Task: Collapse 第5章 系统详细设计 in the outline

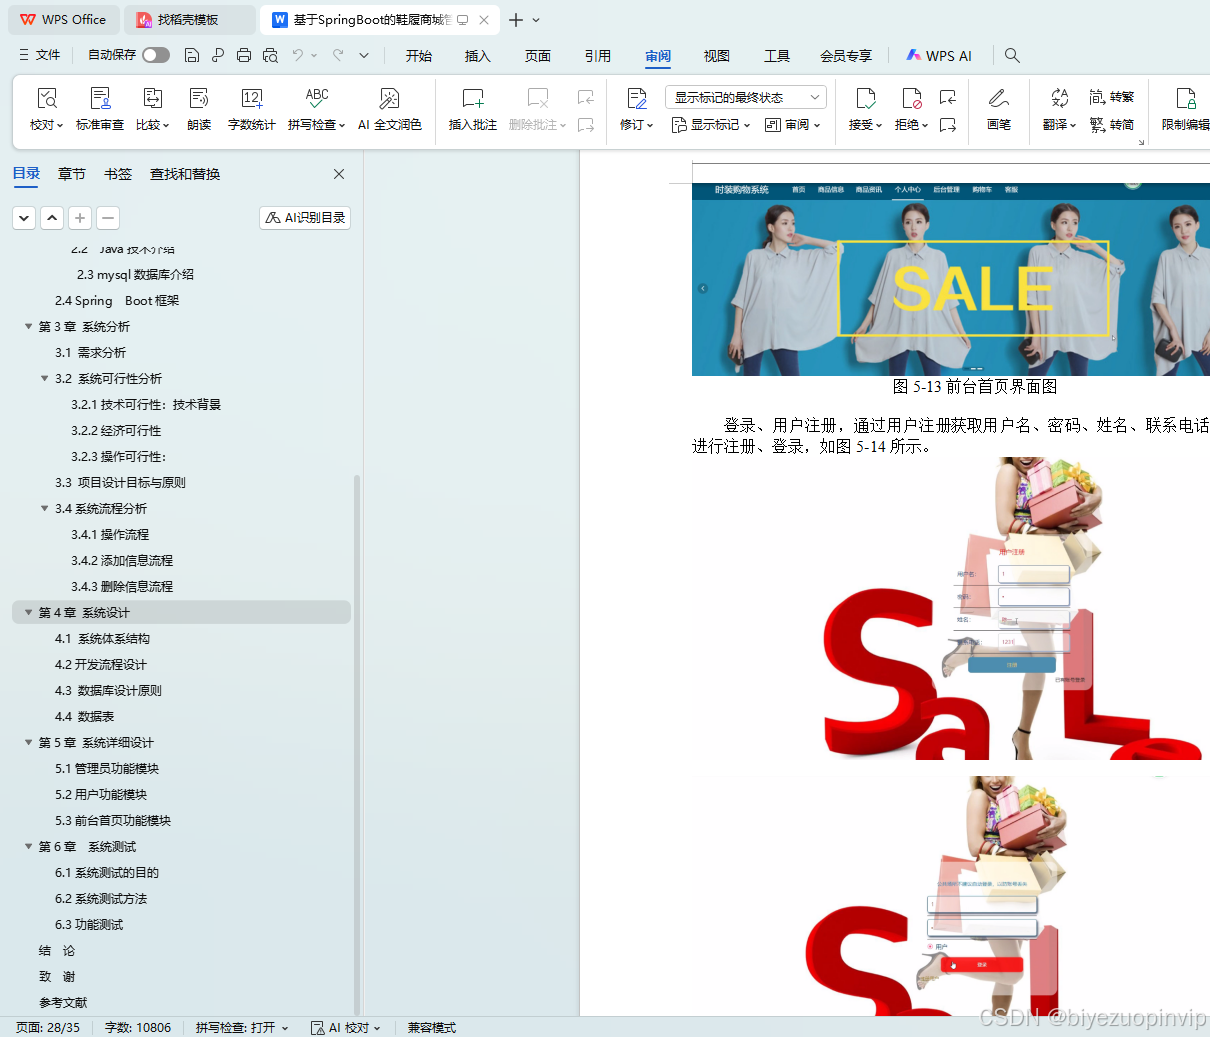Action: [x=28, y=742]
